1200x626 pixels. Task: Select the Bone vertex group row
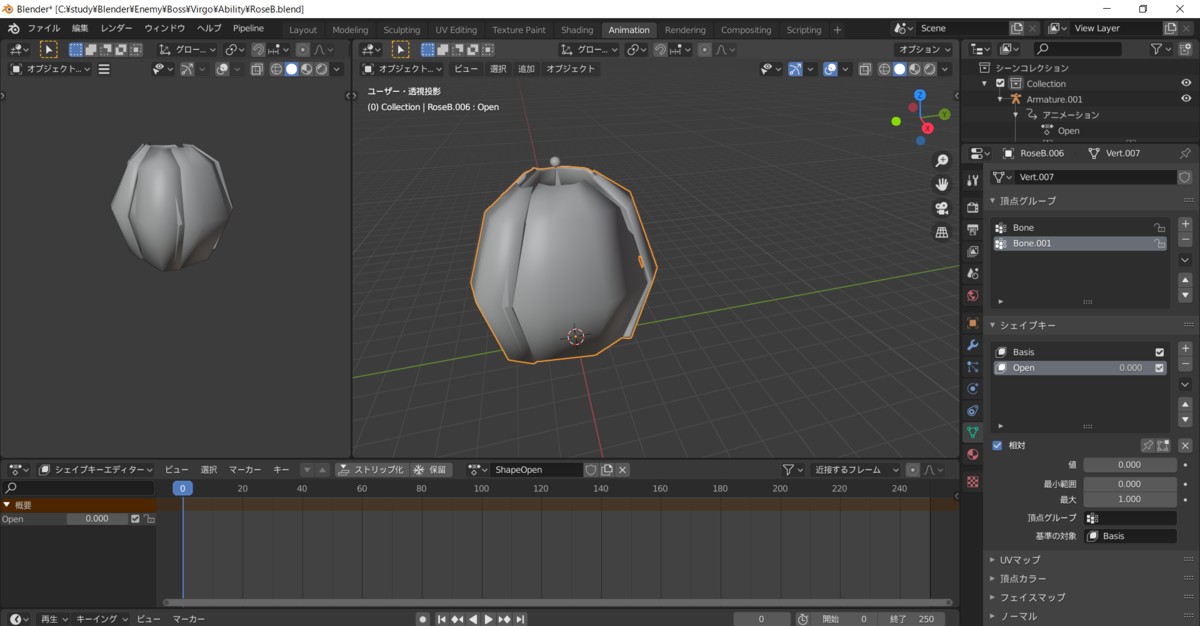[1081, 228]
